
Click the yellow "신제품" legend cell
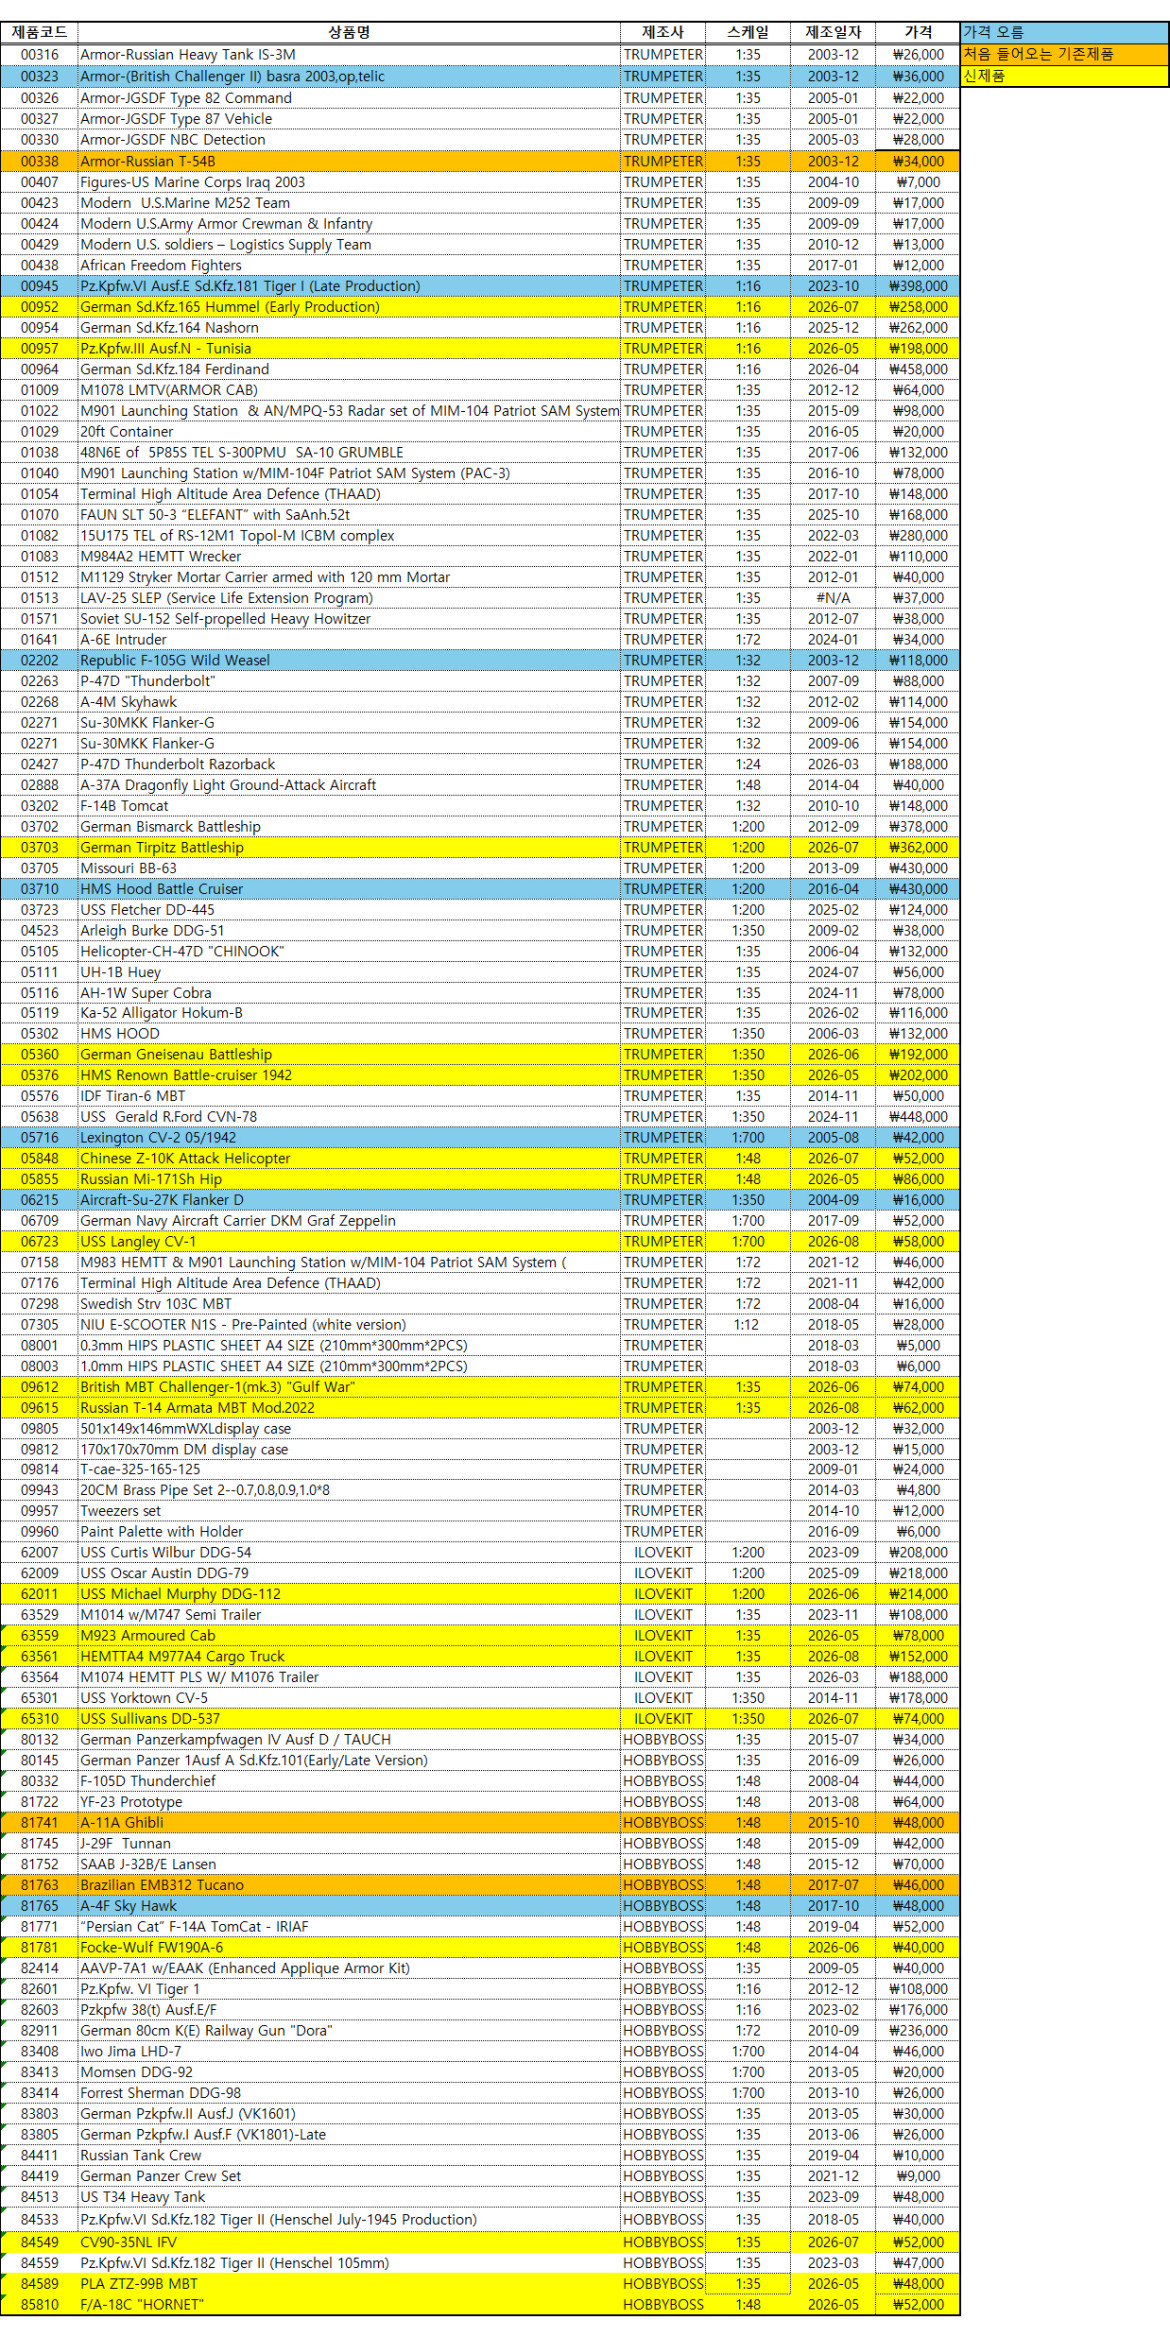click(x=1064, y=76)
